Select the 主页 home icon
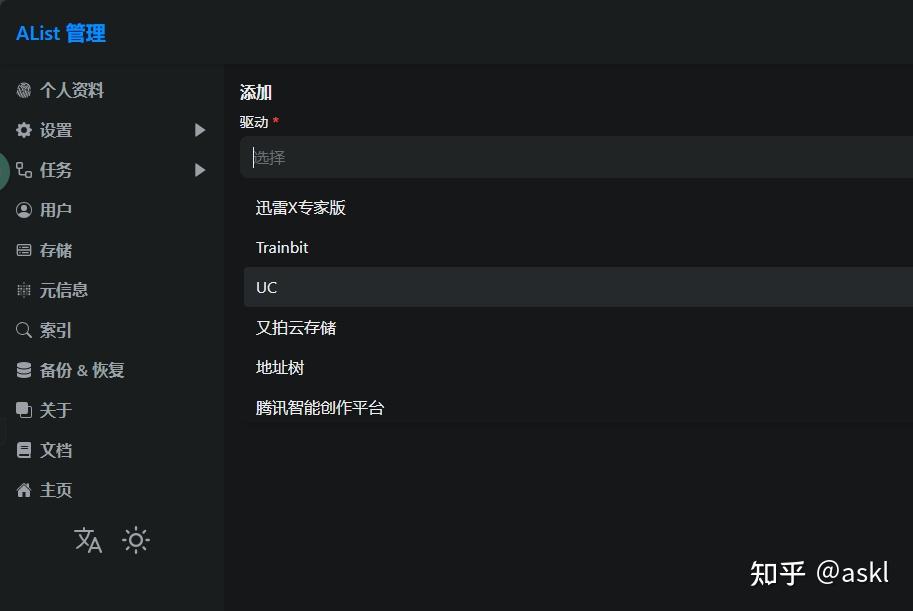The image size is (913, 611). click(x=24, y=490)
